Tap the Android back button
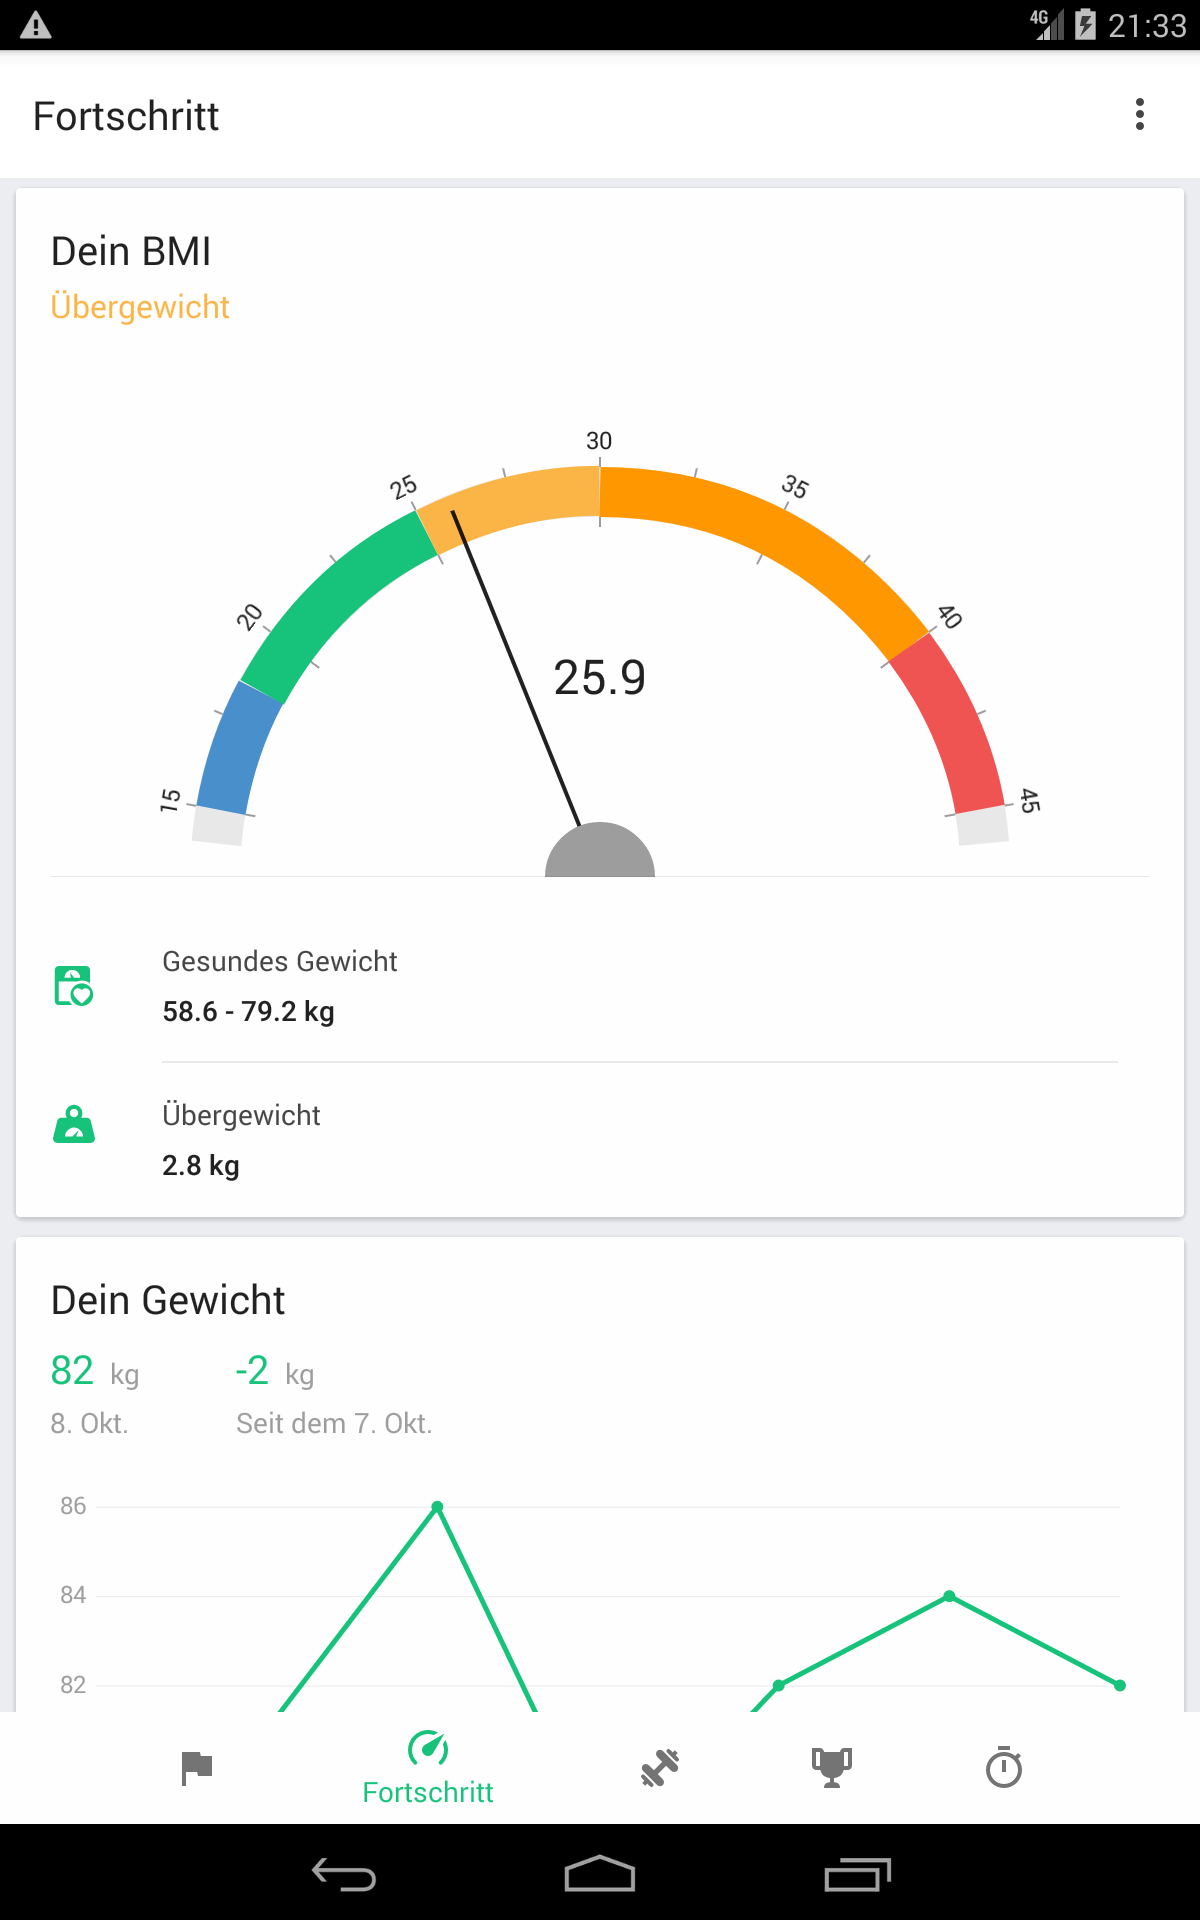This screenshot has width=1200, height=1920. tap(344, 1874)
